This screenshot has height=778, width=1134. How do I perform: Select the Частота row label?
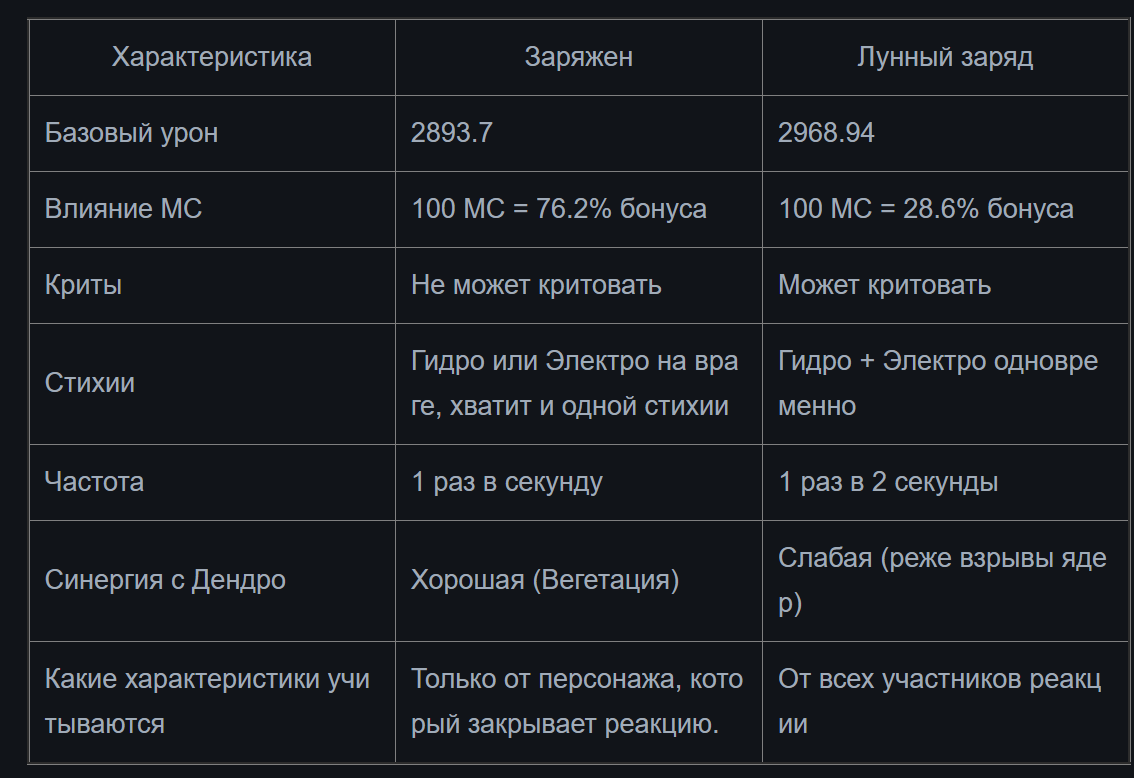[212, 482]
